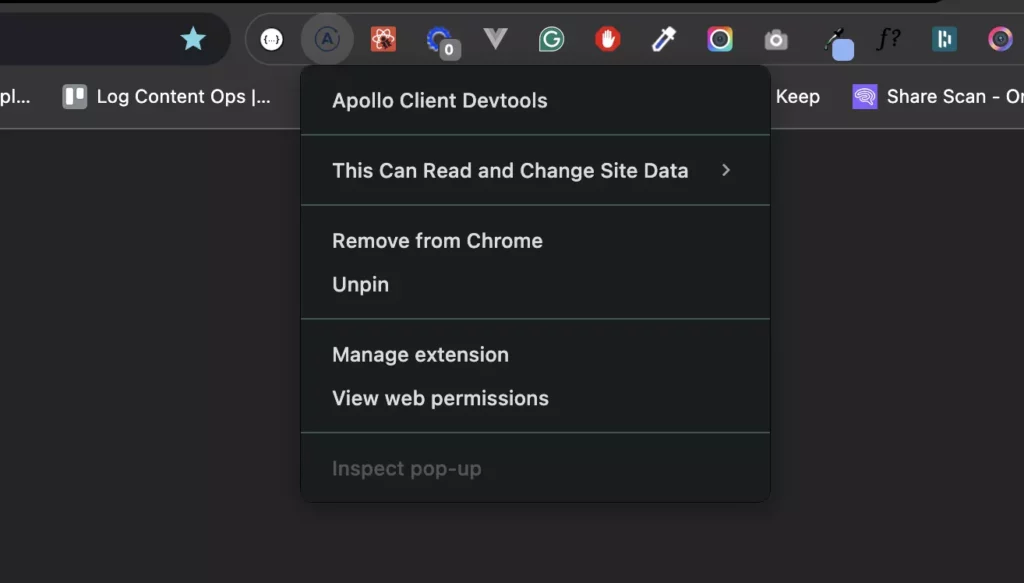Select the eyedropper color picker extension
The height and width of the screenshot is (583, 1024).
(664, 40)
